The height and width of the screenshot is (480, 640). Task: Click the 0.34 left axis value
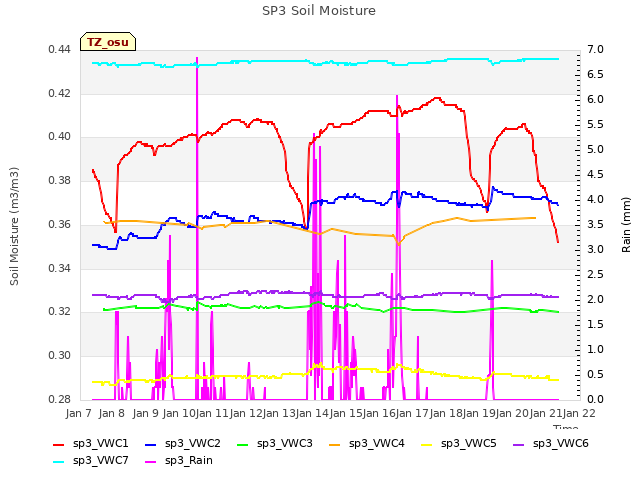pos(60,268)
